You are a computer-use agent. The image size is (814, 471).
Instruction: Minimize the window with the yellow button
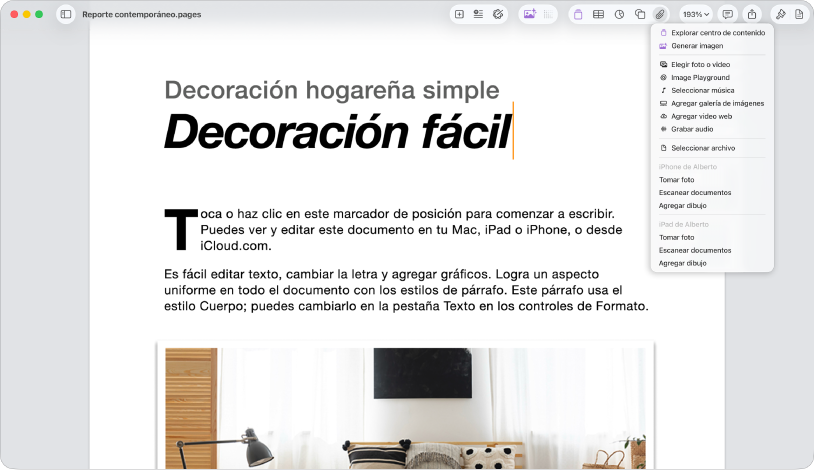(x=26, y=15)
